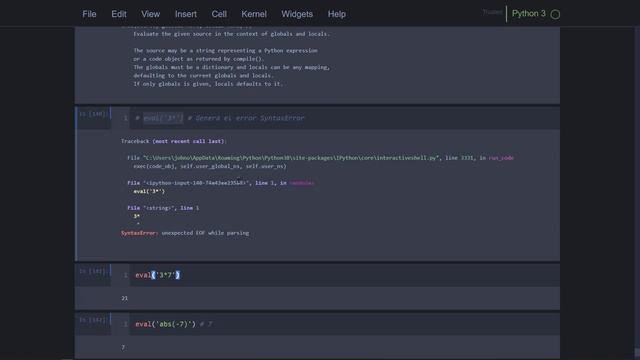Open the Insert menu

(x=186, y=14)
